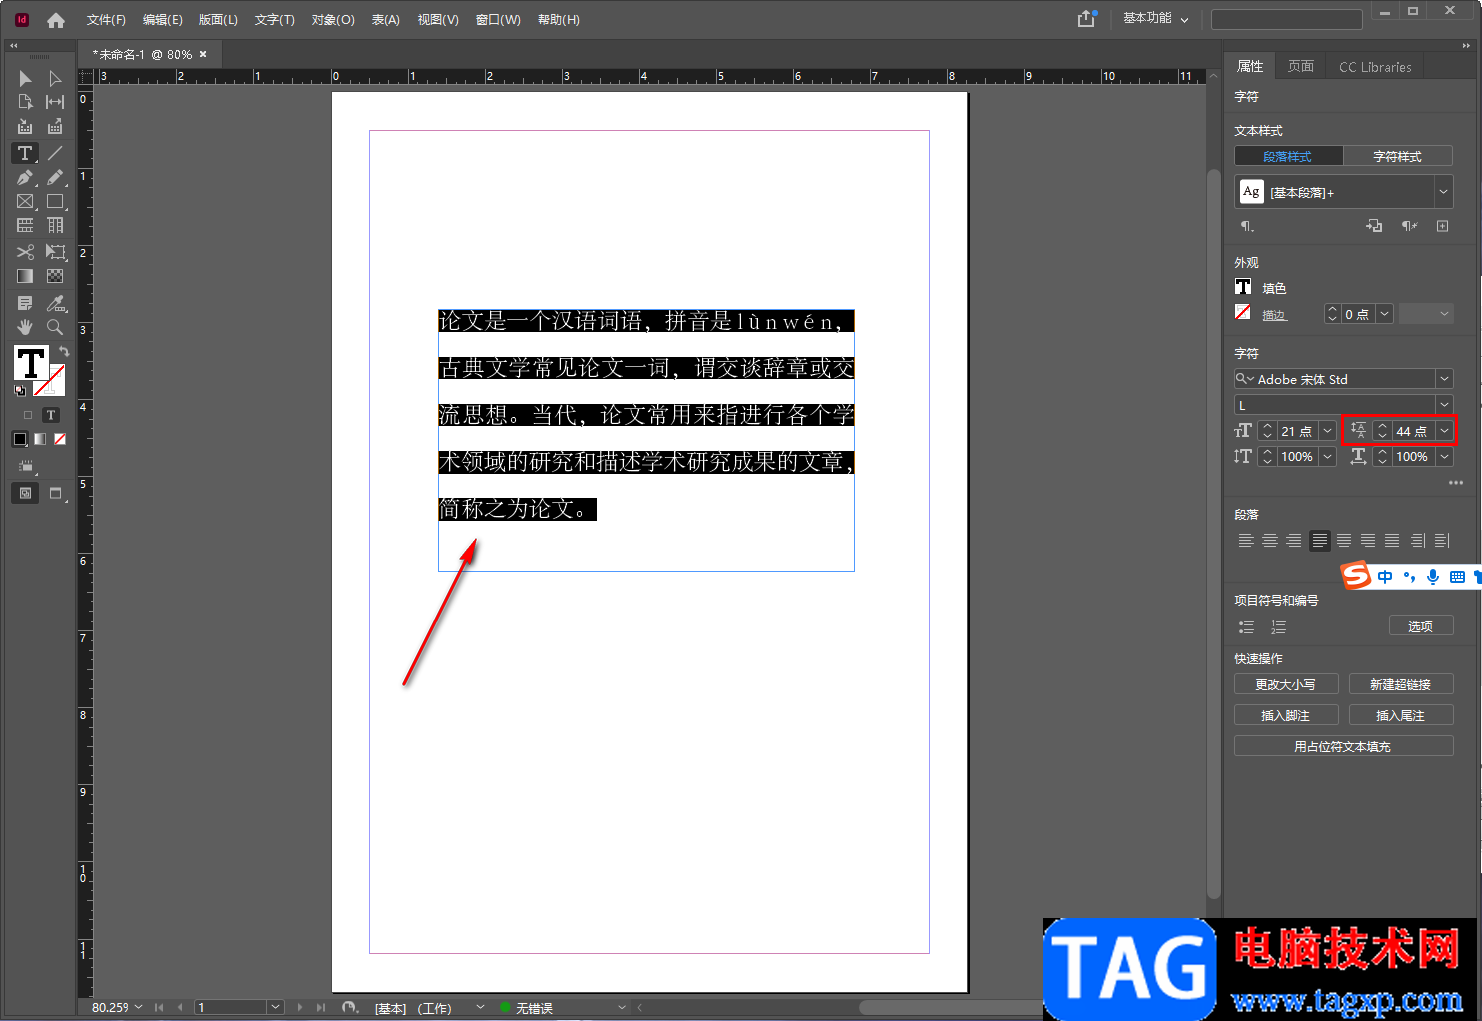Click the bulleted list icon

click(x=1246, y=627)
